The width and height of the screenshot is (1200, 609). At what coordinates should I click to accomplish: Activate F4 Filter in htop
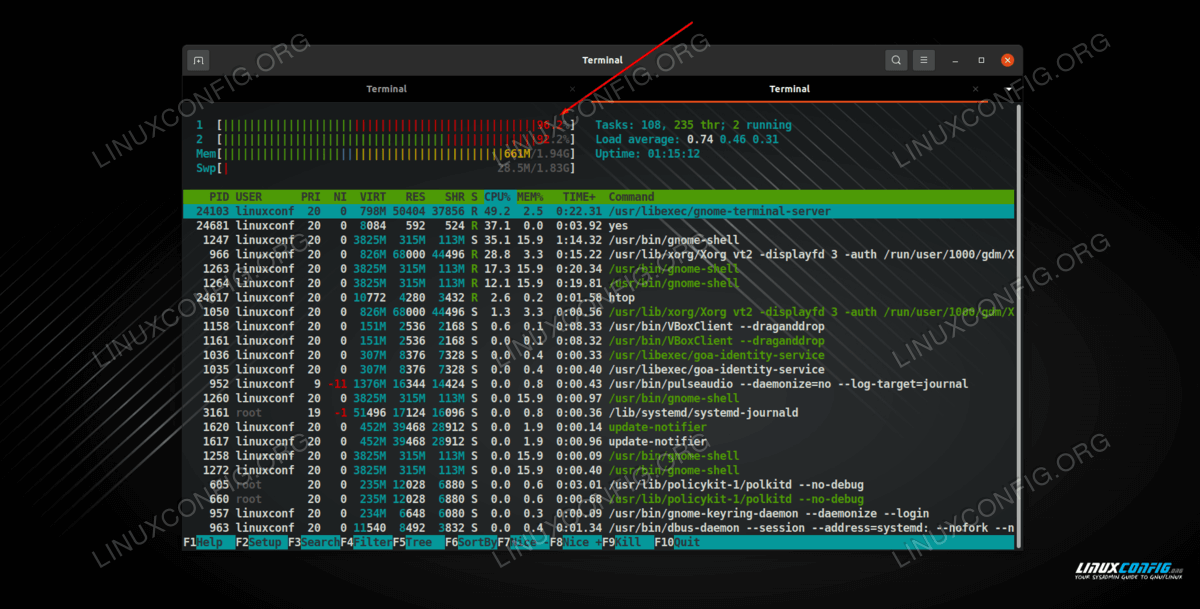372,542
